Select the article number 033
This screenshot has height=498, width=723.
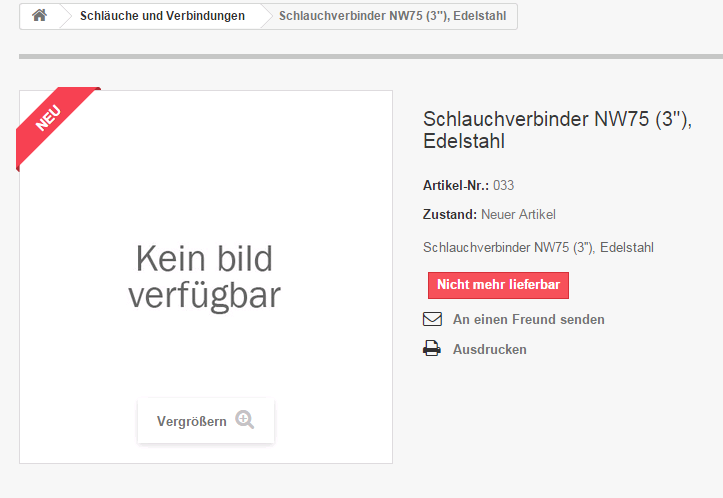click(x=504, y=185)
